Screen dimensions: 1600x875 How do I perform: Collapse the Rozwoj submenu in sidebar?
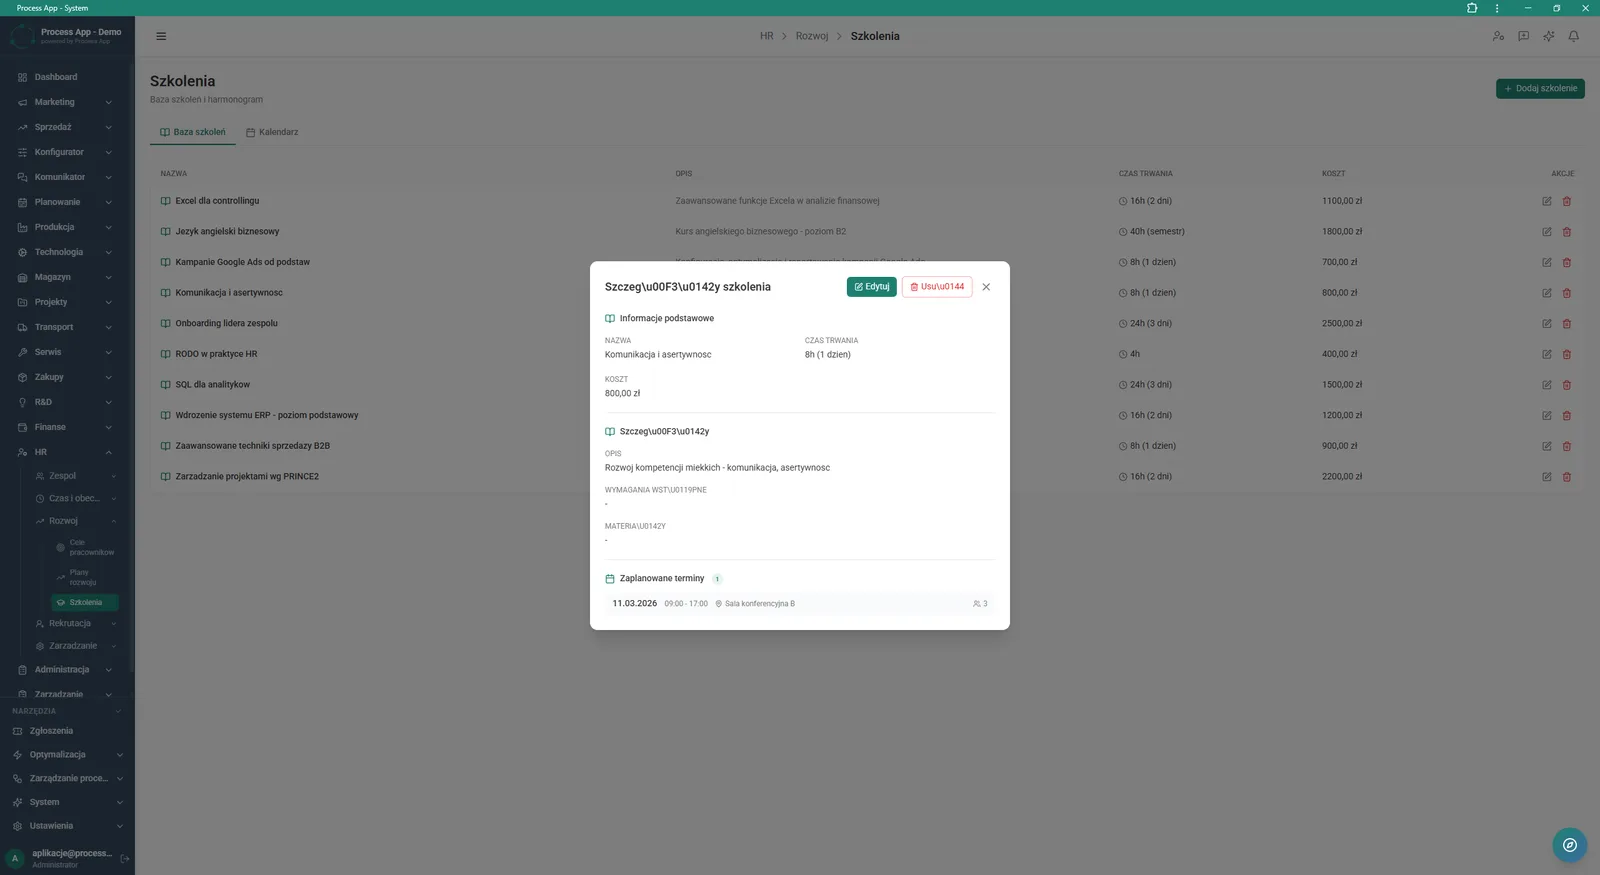tap(75, 521)
